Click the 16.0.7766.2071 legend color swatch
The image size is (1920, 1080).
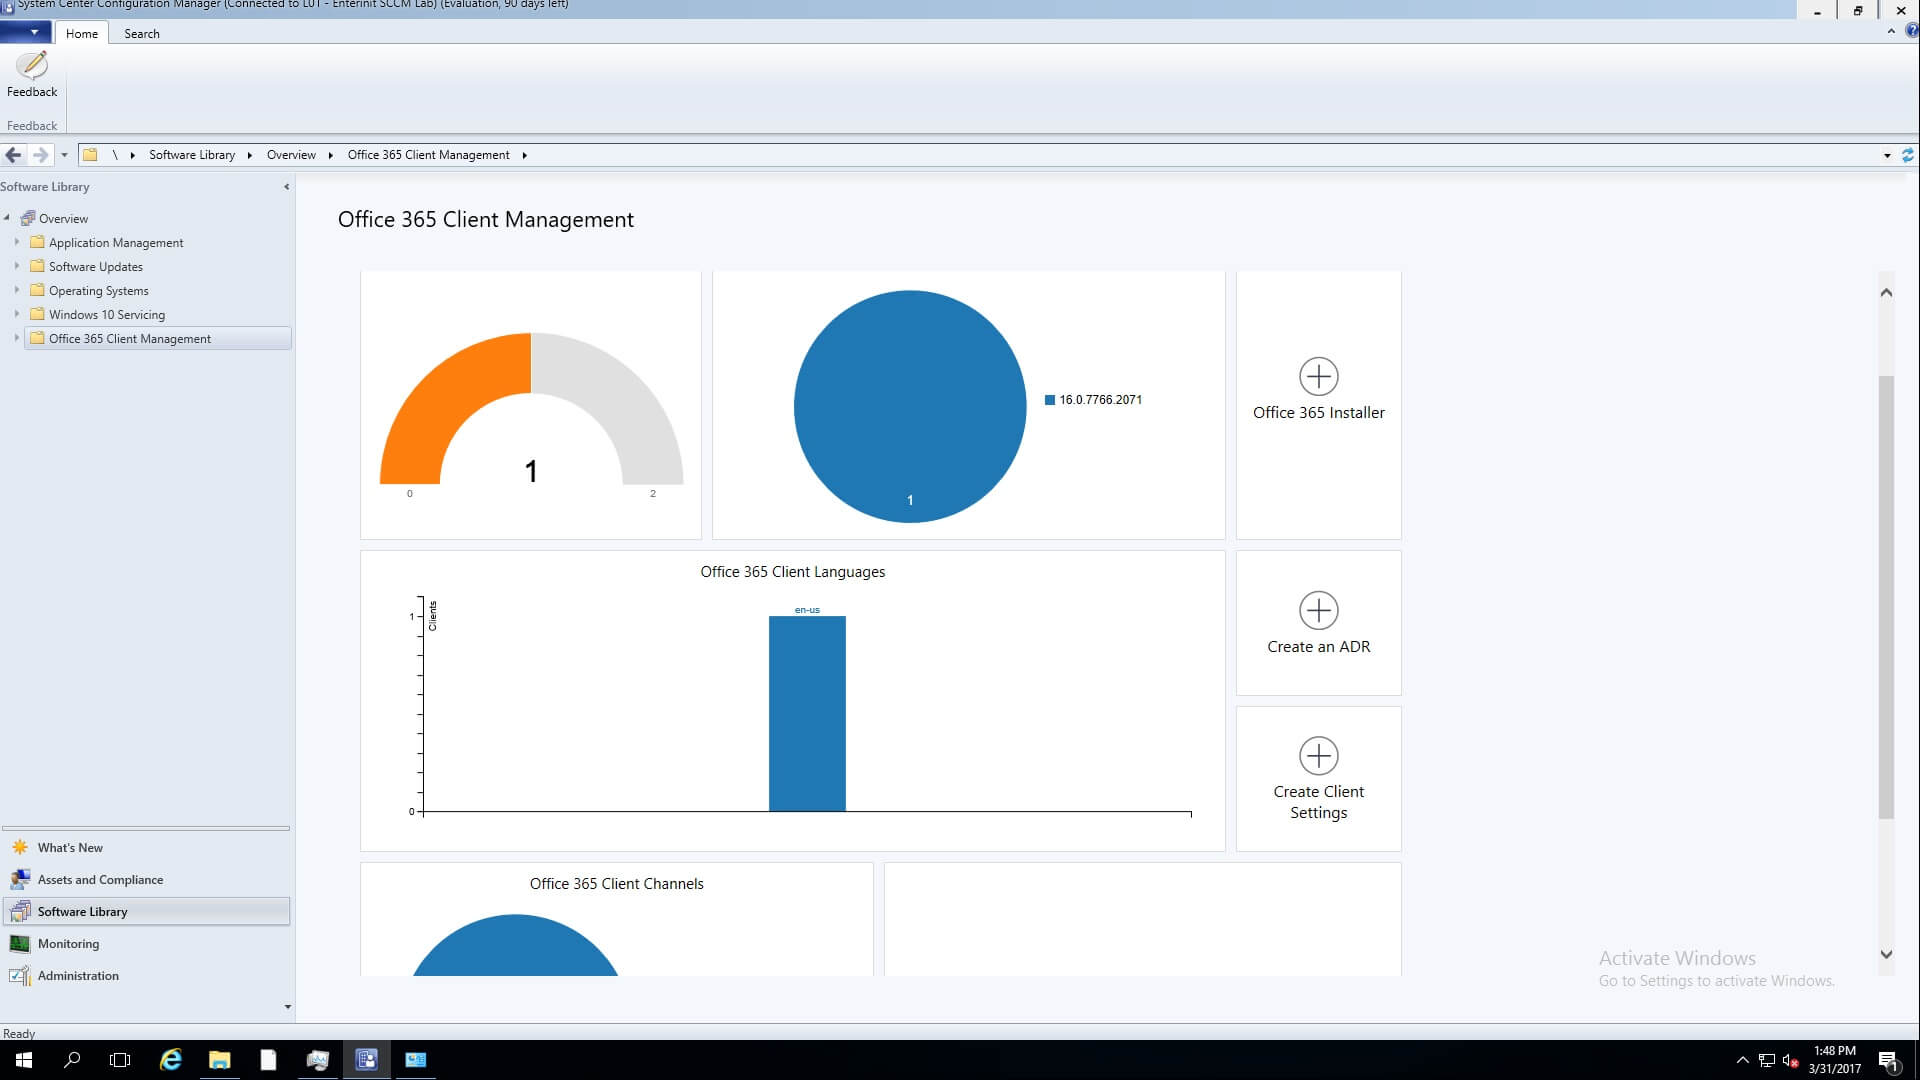(1050, 400)
